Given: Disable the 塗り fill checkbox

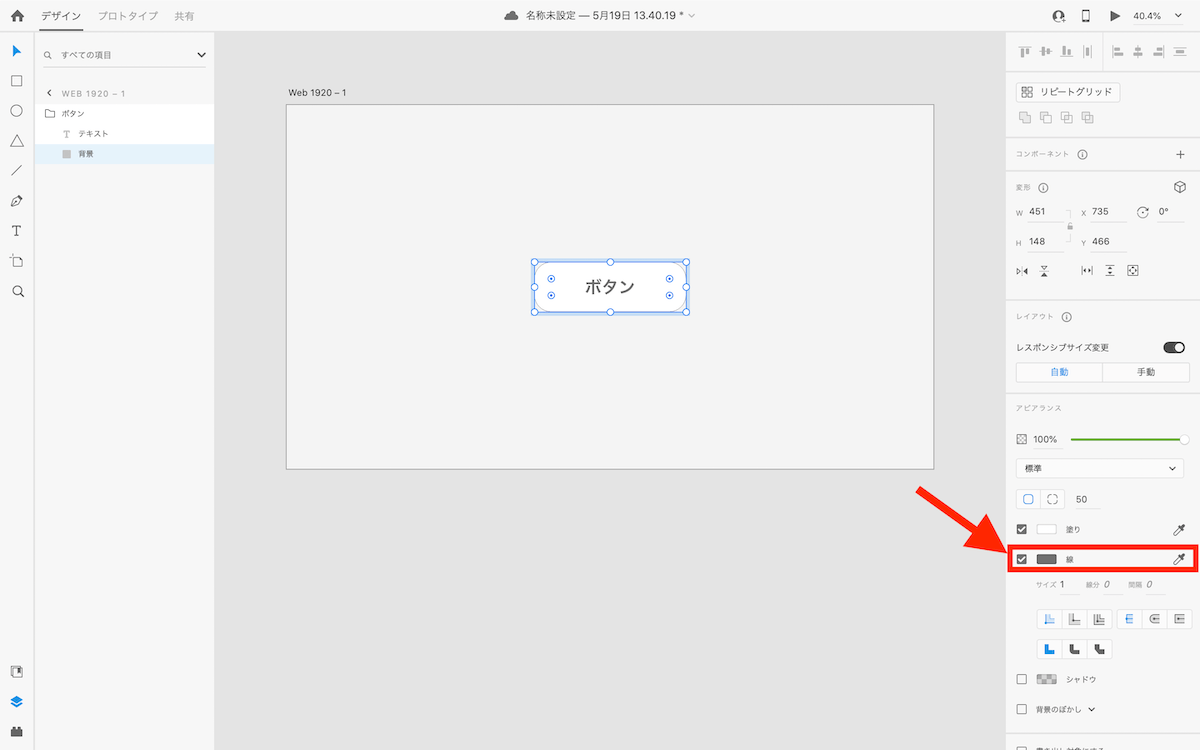Looking at the screenshot, I should (x=1021, y=529).
